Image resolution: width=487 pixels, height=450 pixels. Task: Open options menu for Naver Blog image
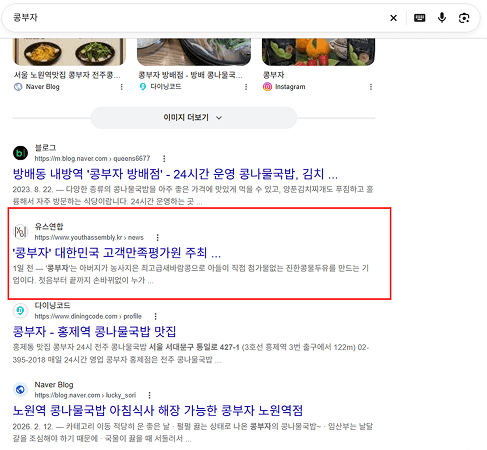coord(121,87)
